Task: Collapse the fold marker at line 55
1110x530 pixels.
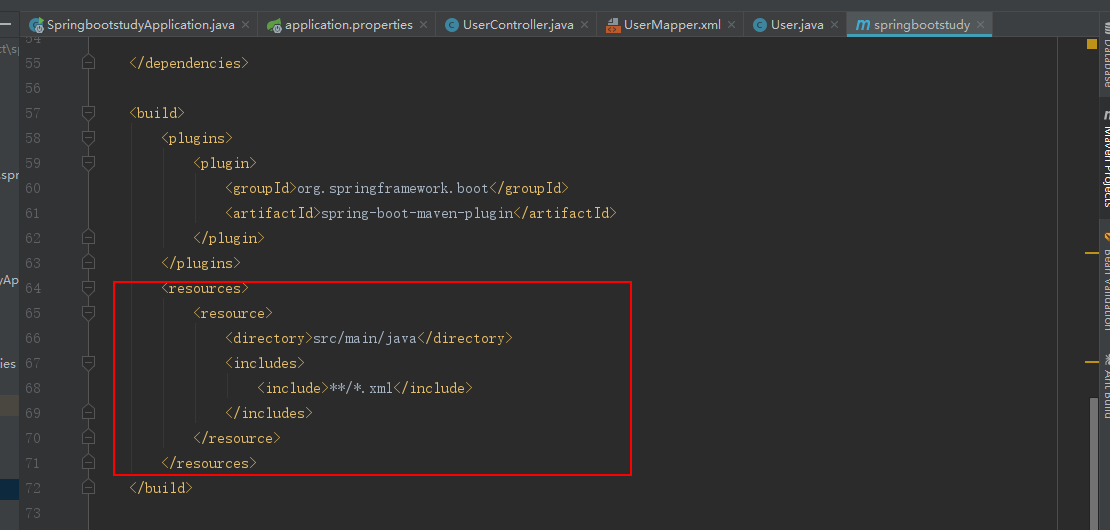Action: click(x=88, y=63)
